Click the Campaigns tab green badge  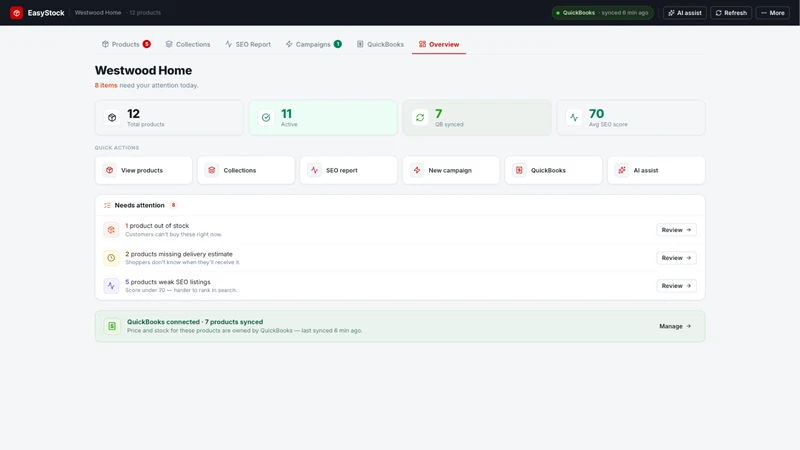338,44
